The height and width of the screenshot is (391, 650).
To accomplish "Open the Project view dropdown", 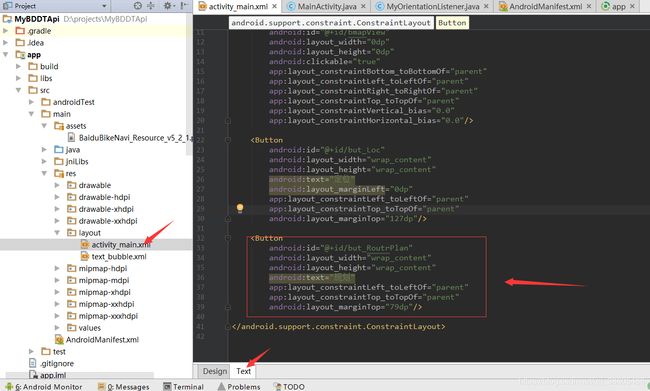I will click(104, 6).
